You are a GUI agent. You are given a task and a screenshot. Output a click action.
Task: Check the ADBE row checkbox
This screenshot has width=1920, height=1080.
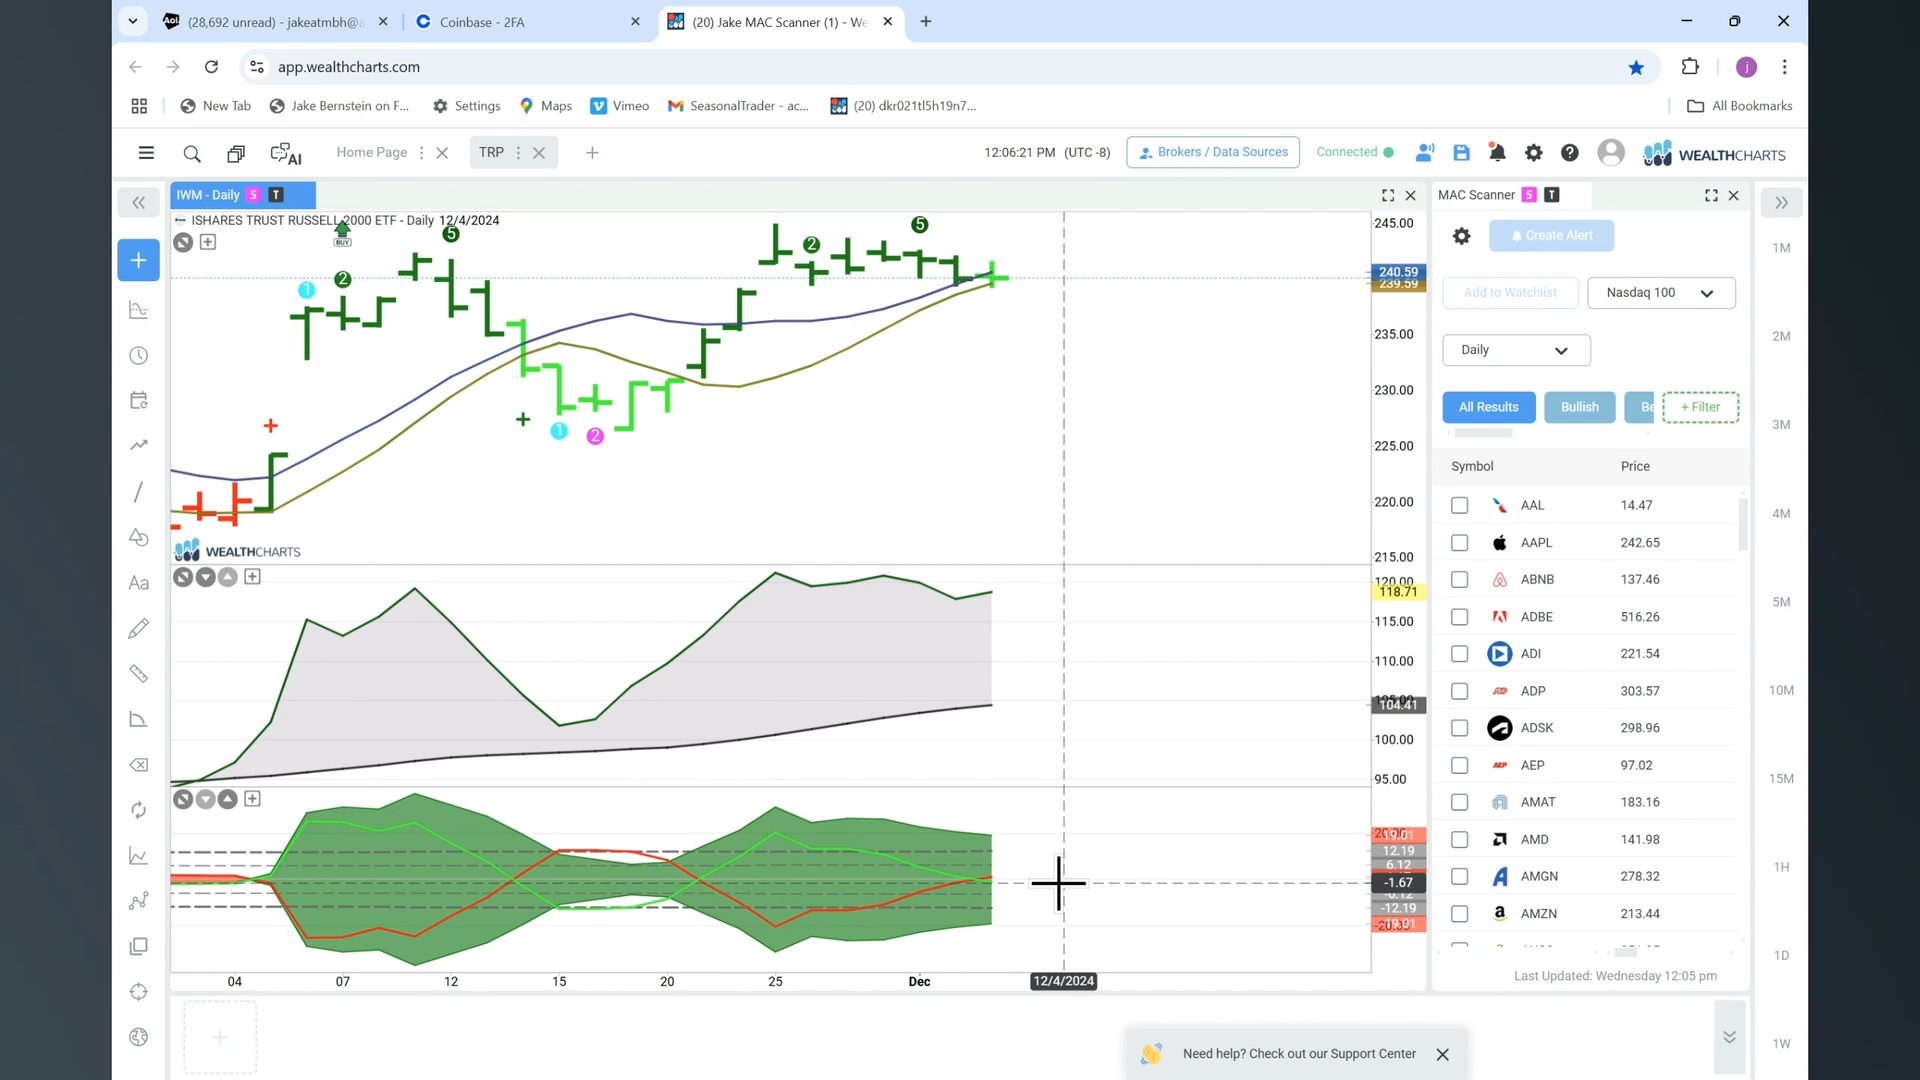(x=1459, y=617)
